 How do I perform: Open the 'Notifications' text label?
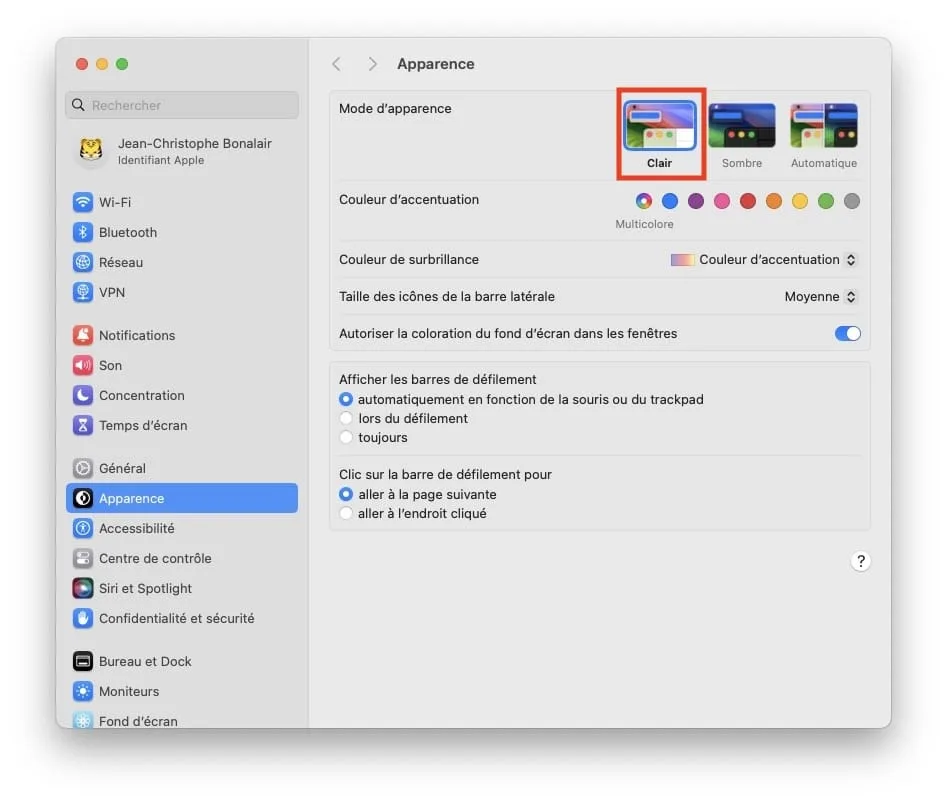(137, 336)
